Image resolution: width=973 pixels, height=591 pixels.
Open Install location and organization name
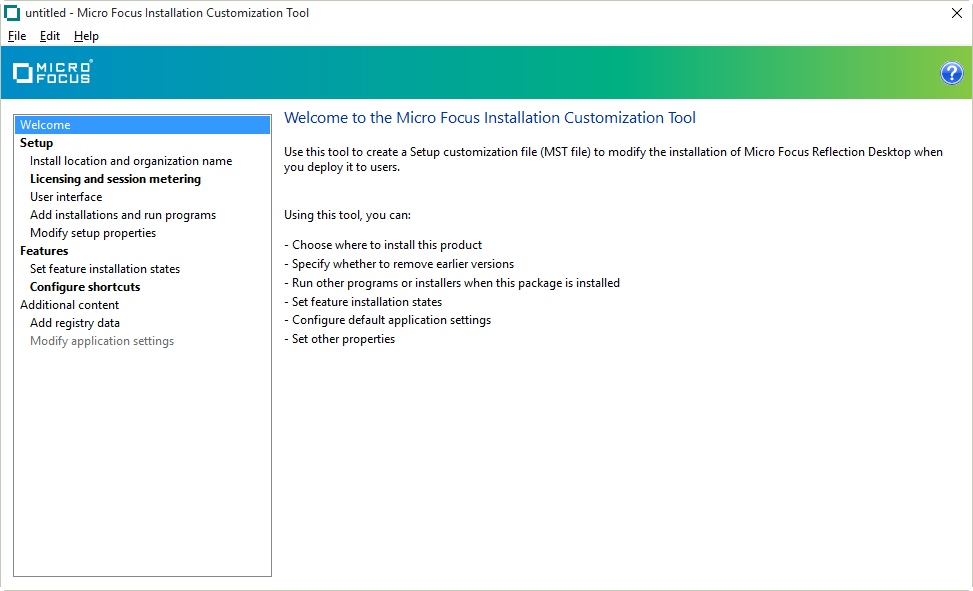click(x=131, y=161)
